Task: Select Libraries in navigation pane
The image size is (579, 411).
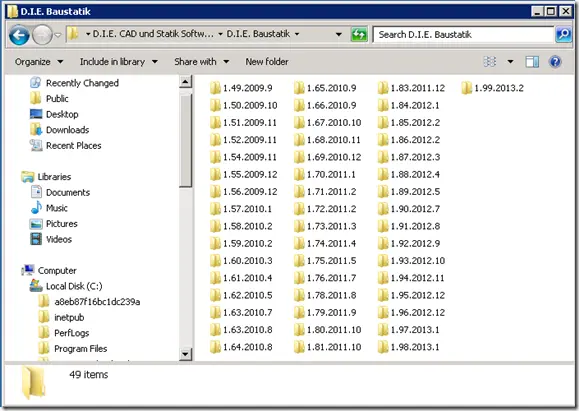Action: click(x=46, y=177)
